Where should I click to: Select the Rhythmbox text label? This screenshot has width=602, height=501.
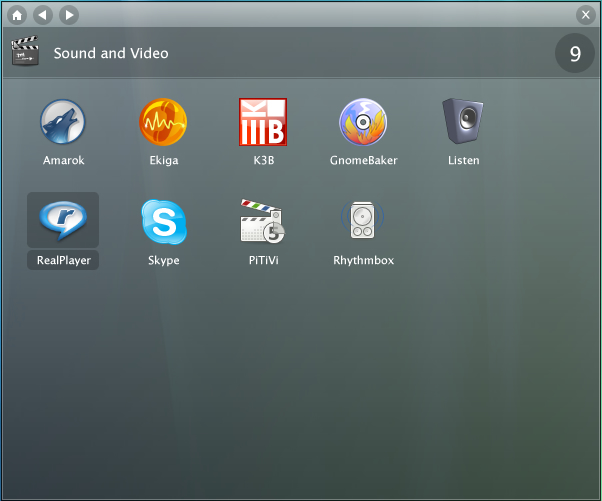364,260
